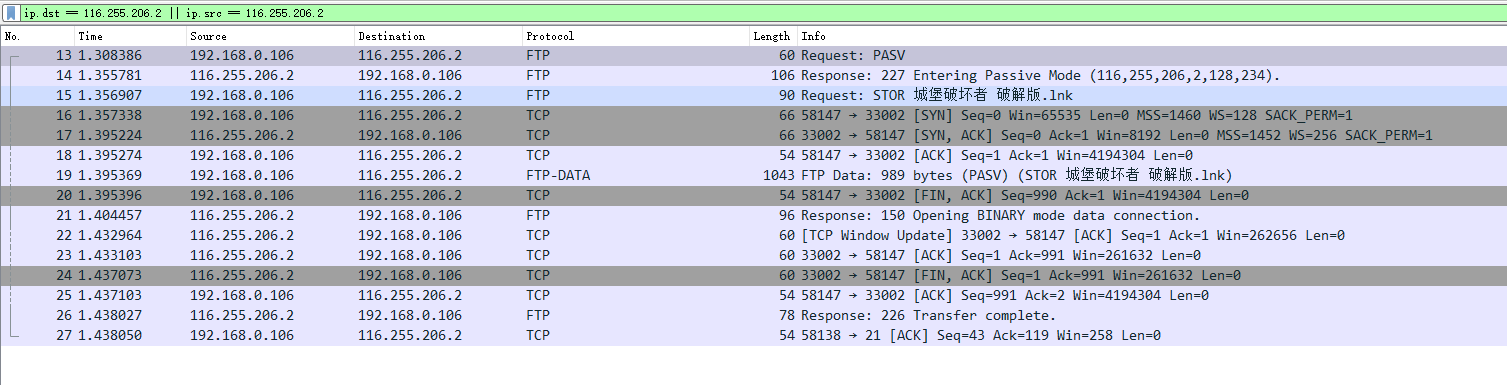Viewport: 1507px width, 385px height.
Task: Select packet 18 ACK Seq=1 row
Action: pos(754,155)
